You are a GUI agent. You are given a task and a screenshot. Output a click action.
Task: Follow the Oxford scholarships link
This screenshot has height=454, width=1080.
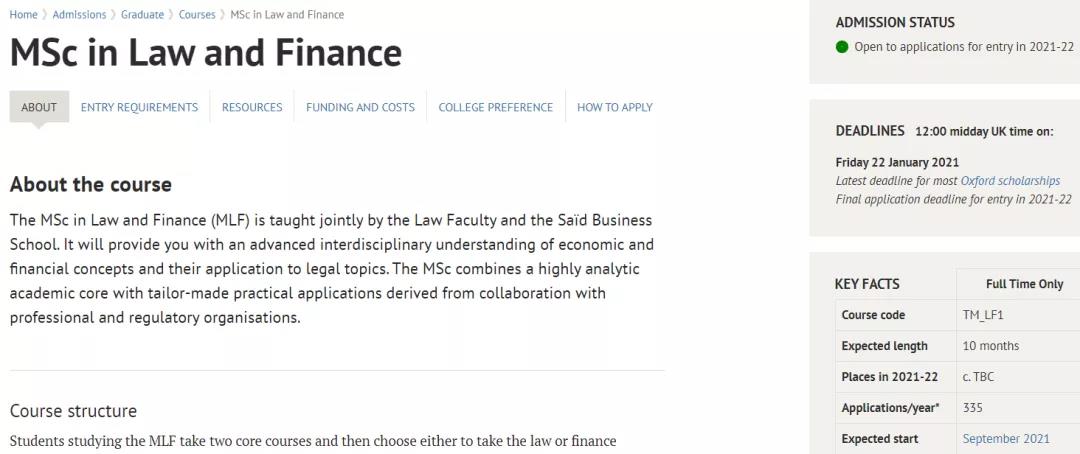point(1010,181)
